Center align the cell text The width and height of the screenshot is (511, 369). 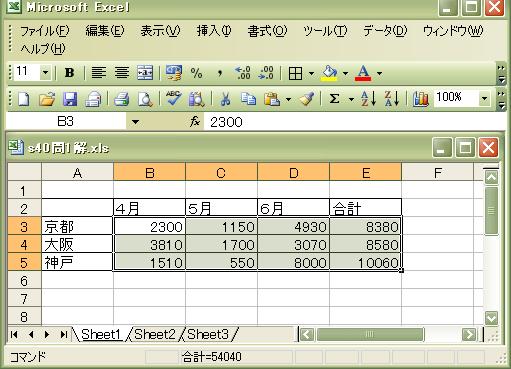pyautogui.click(x=122, y=73)
